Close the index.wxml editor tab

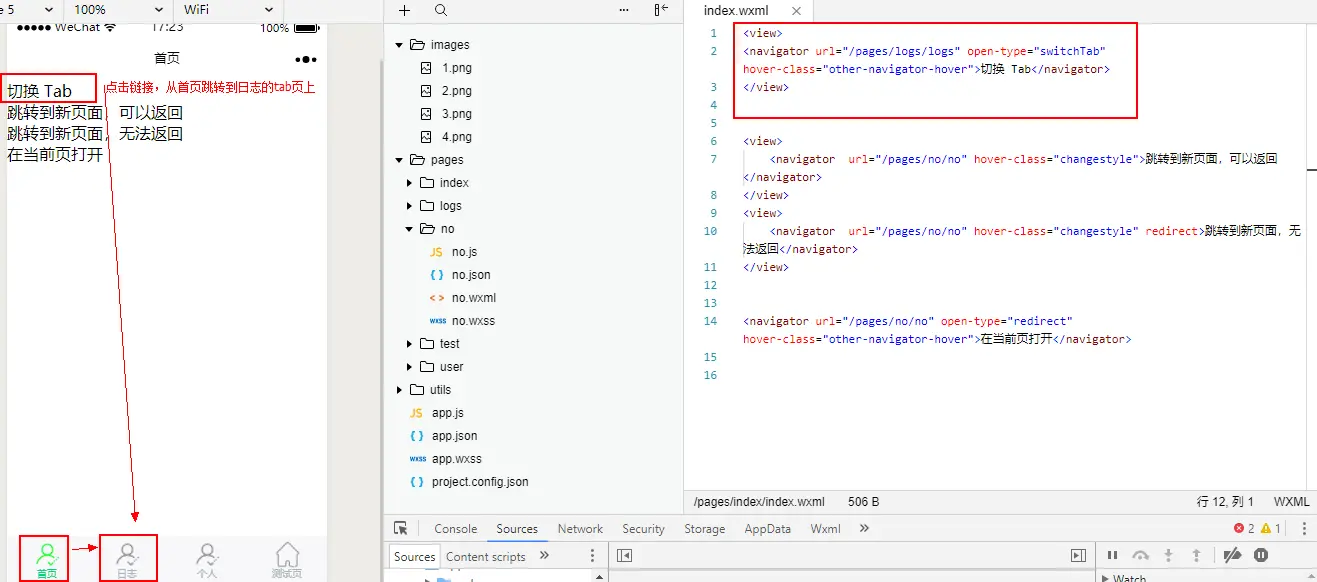[x=797, y=11]
